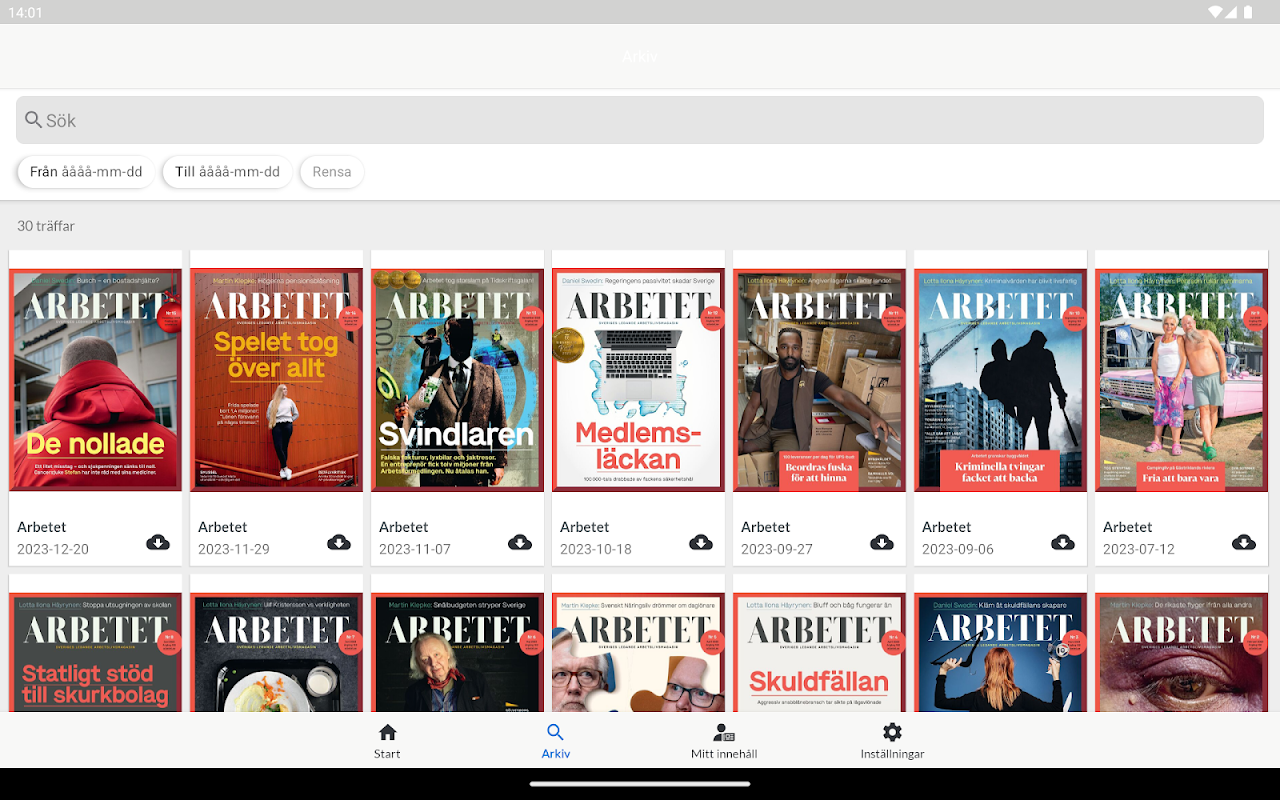
Task: Focus the Sök search field
Action: pyautogui.click(x=640, y=120)
